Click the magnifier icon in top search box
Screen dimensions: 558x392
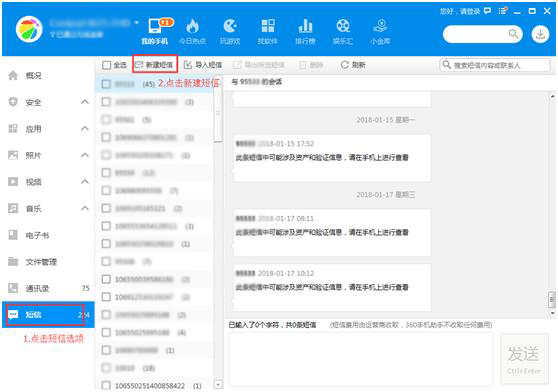point(513,34)
